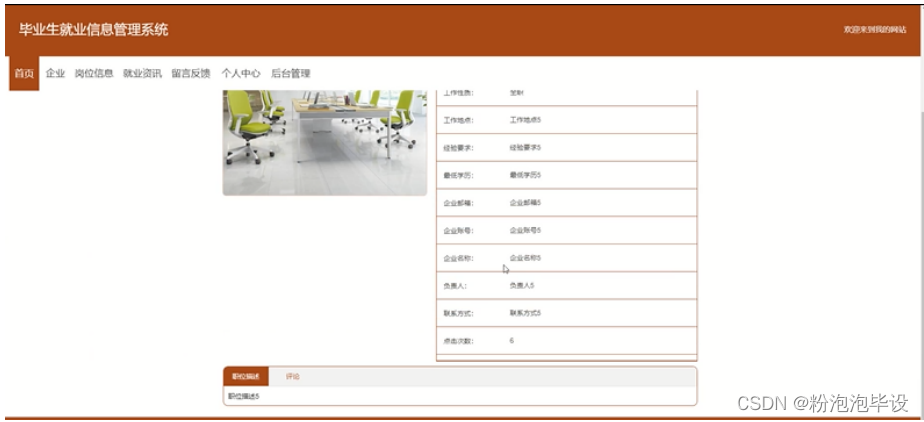Screen dimensions: 924x422
Task: Click the 企业邮箱: label
Action: (458, 203)
